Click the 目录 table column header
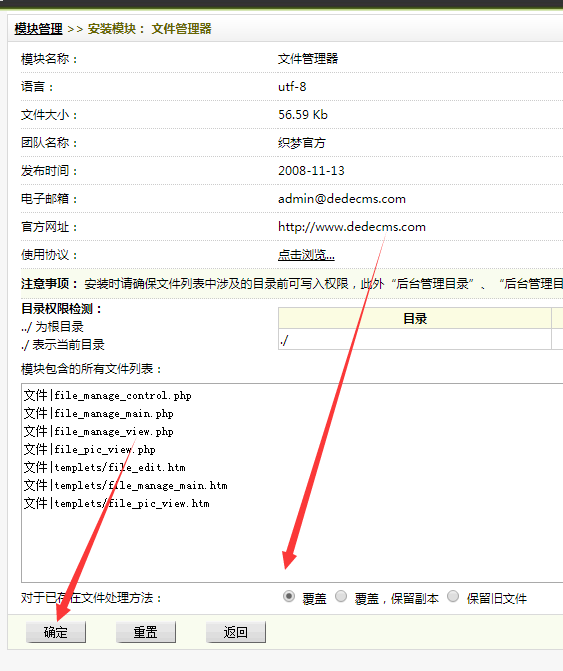 tap(415, 318)
